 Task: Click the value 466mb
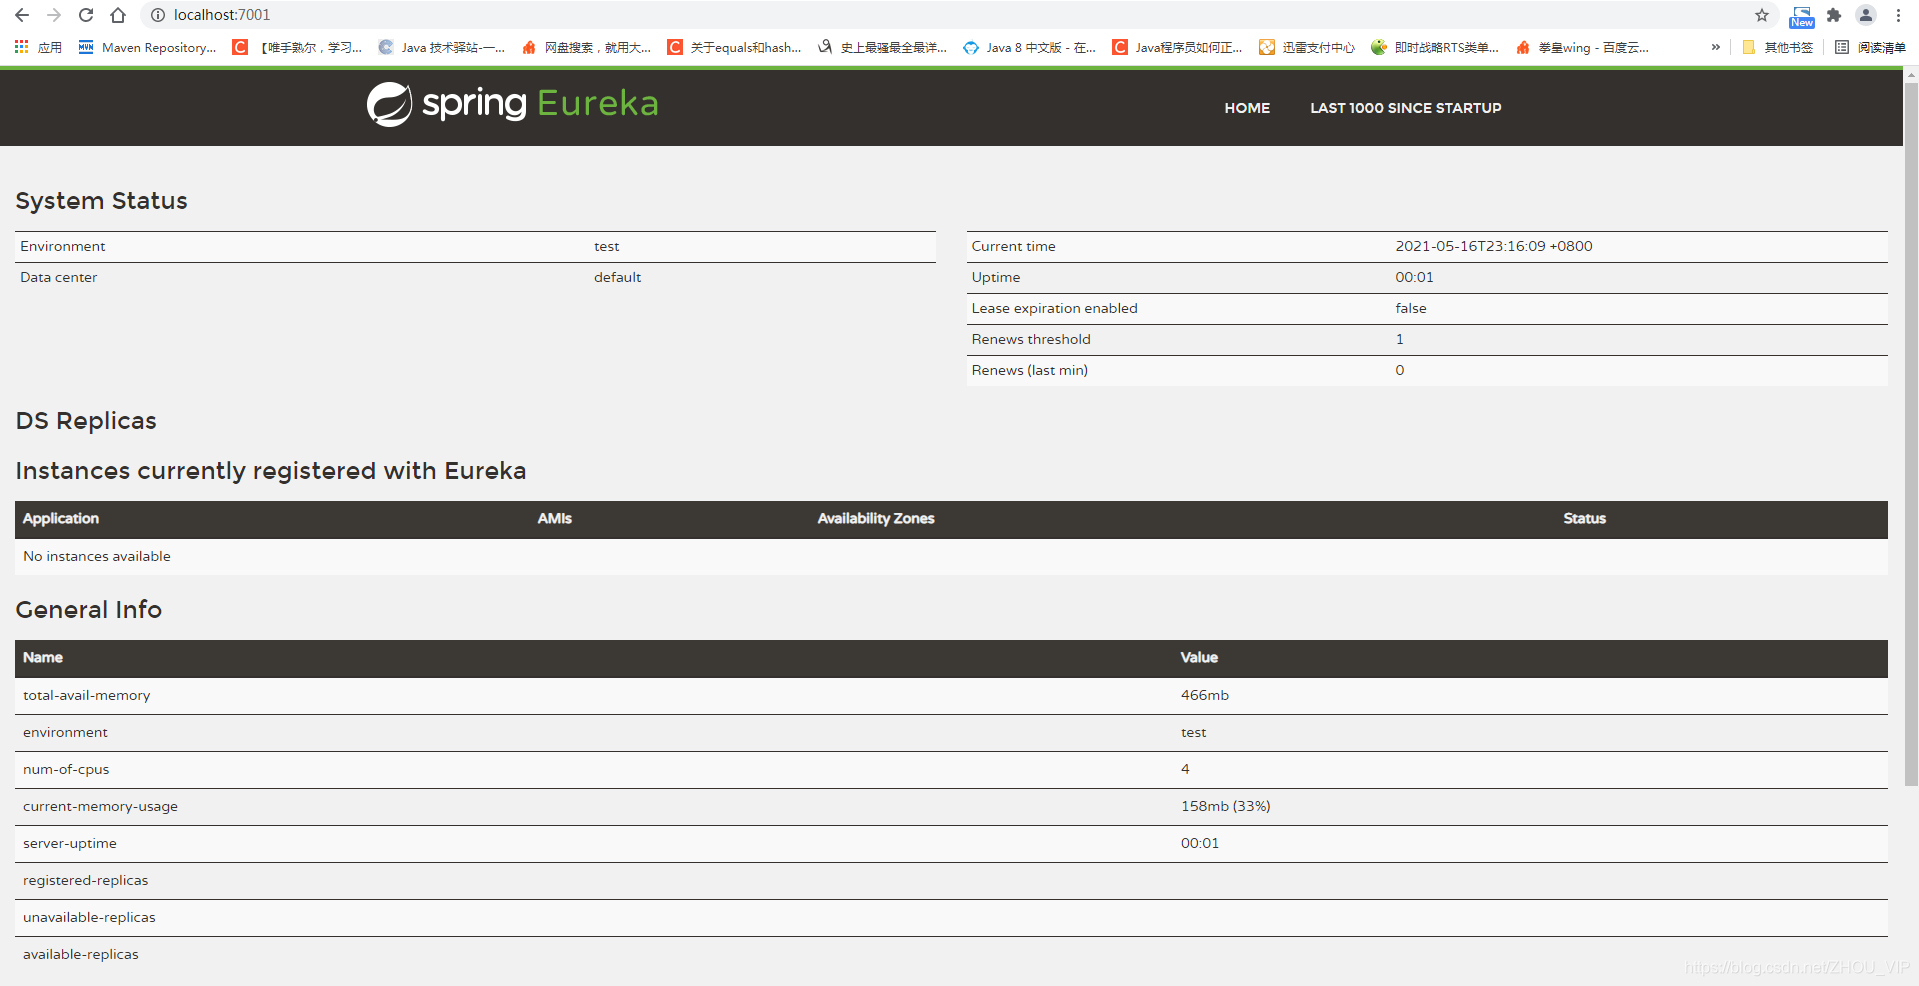1205,695
